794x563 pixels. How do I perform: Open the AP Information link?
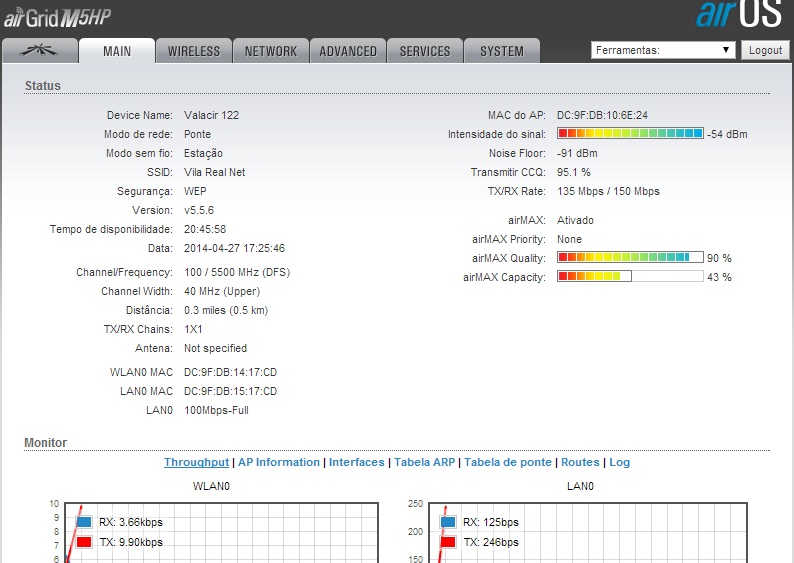point(279,462)
